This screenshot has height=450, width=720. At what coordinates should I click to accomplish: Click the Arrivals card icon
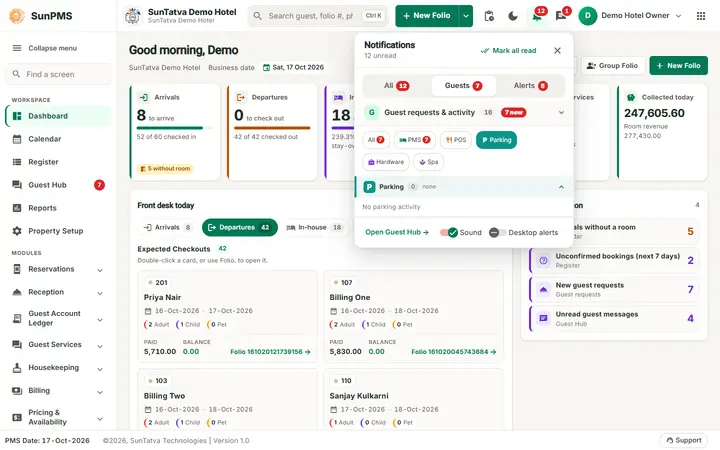pyautogui.click(x=144, y=97)
